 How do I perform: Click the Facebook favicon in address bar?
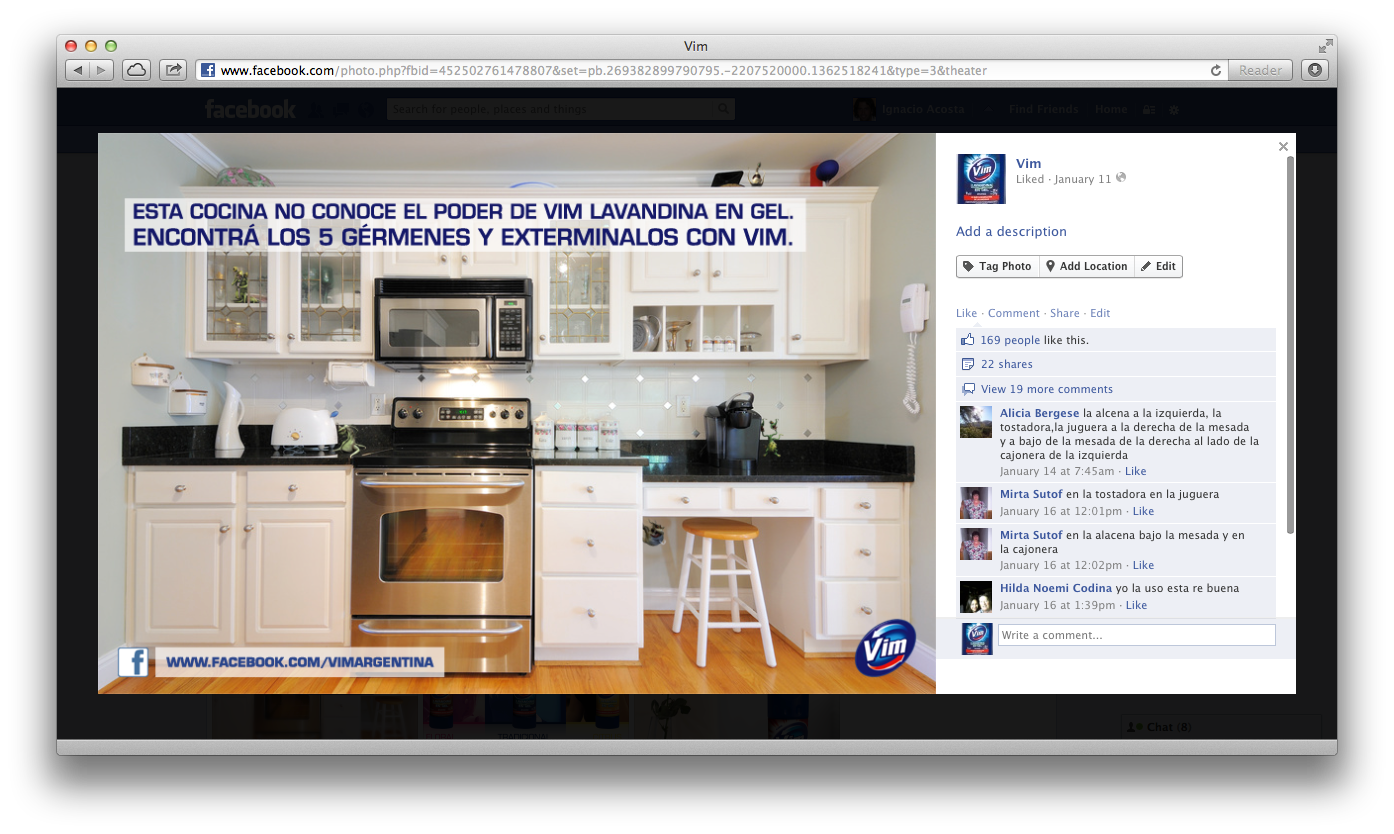pyautogui.click(x=208, y=70)
